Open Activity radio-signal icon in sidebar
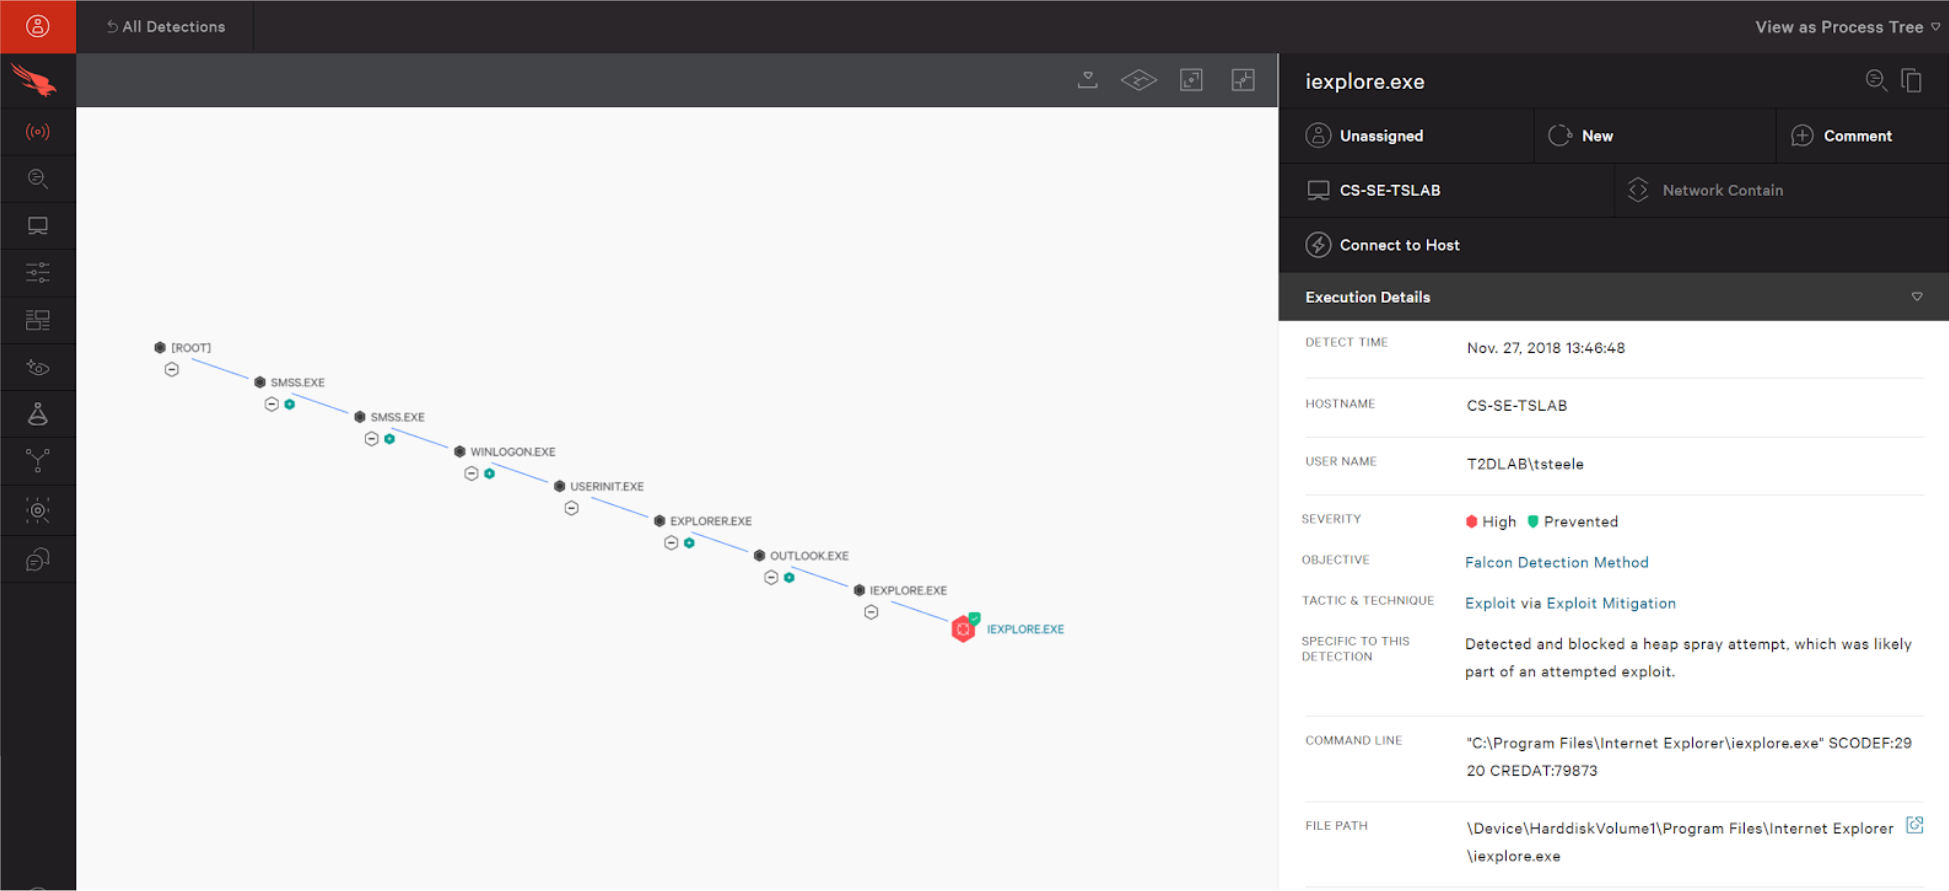The height and width of the screenshot is (891, 1949). pos(37,132)
